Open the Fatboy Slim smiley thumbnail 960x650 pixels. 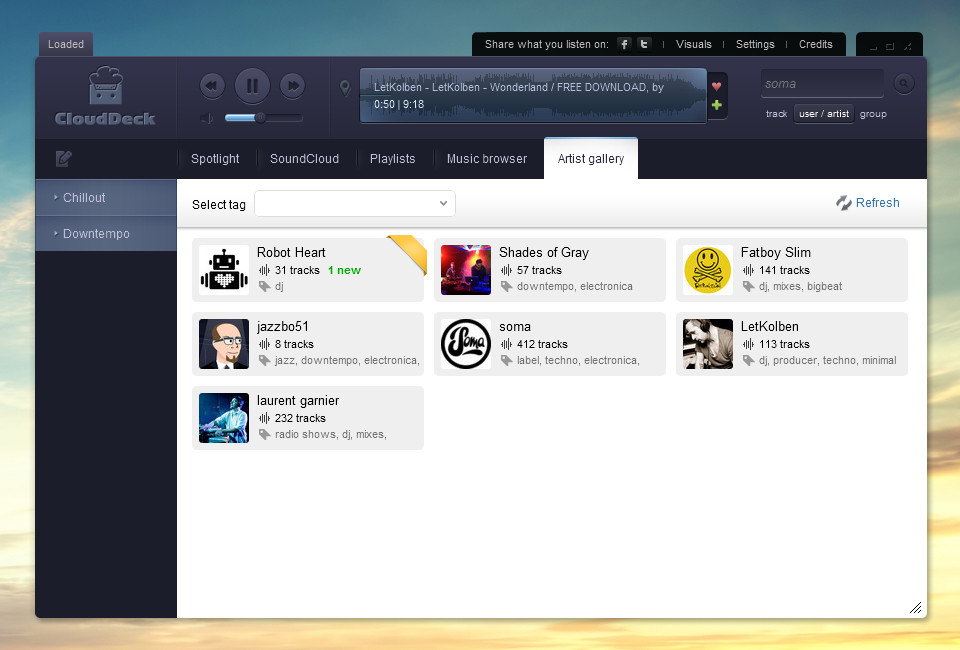(x=708, y=270)
